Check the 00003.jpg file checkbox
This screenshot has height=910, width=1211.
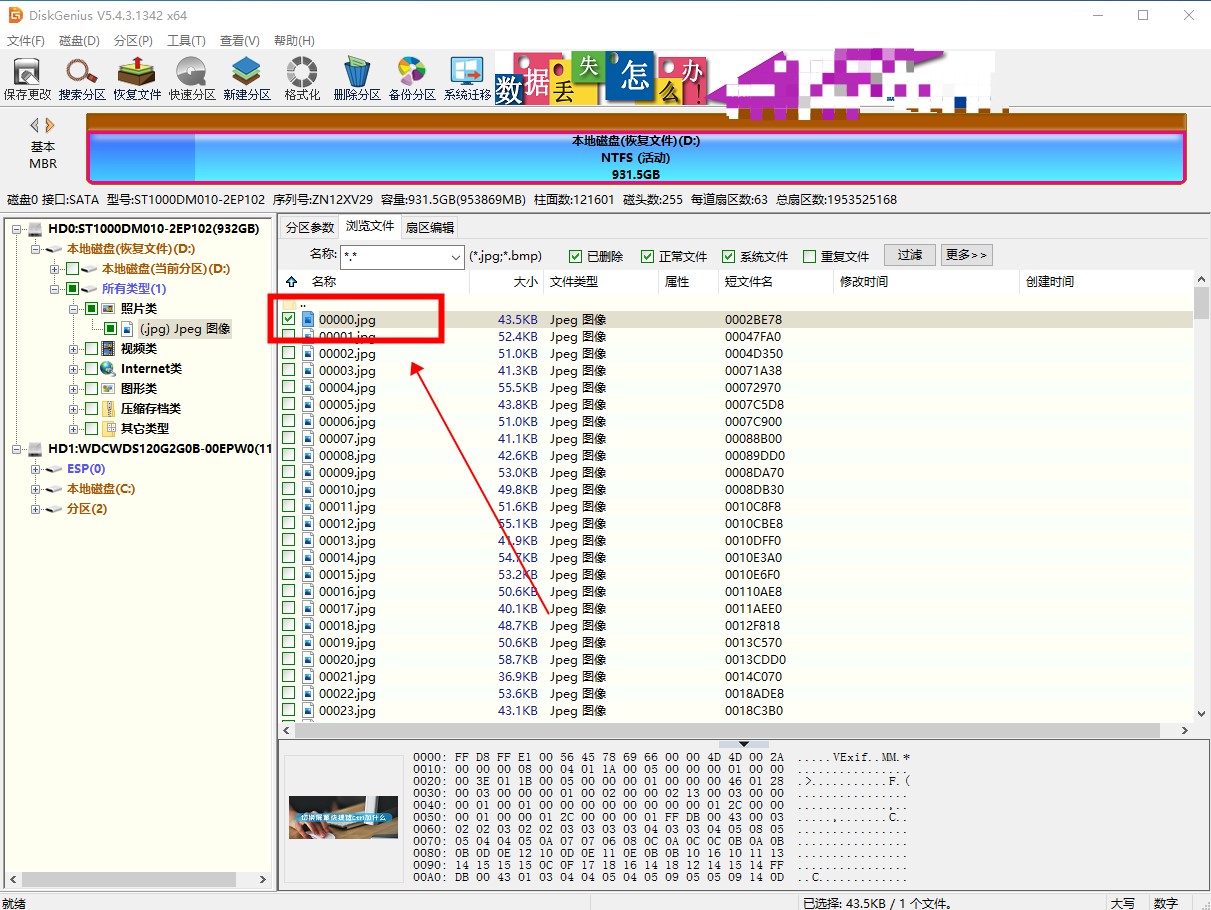tap(289, 371)
